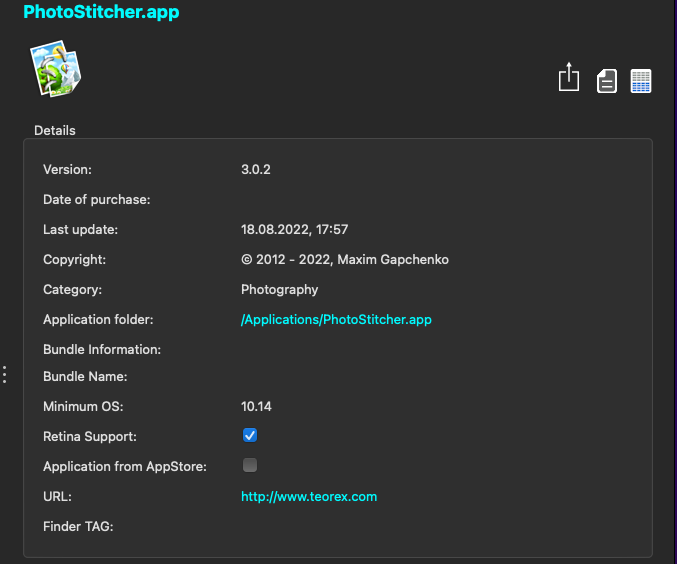Click the Date of purchase: label

point(97,200)
